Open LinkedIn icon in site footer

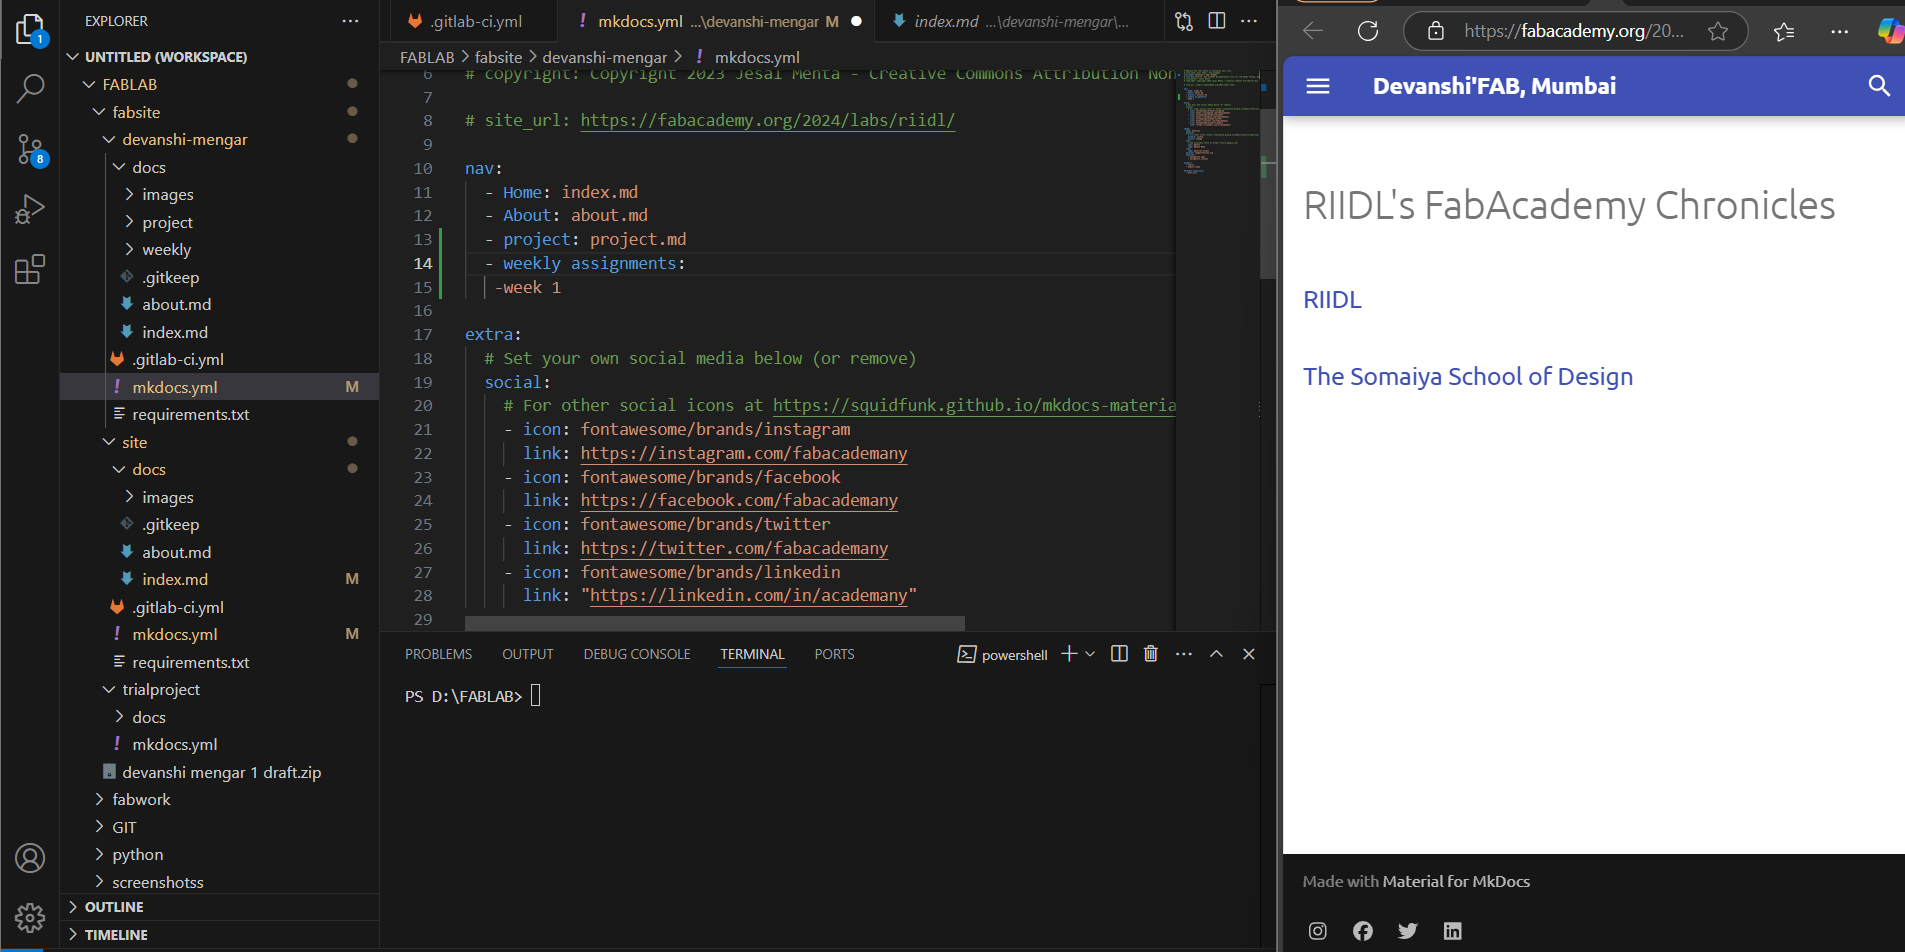[x=1453, y=931]
